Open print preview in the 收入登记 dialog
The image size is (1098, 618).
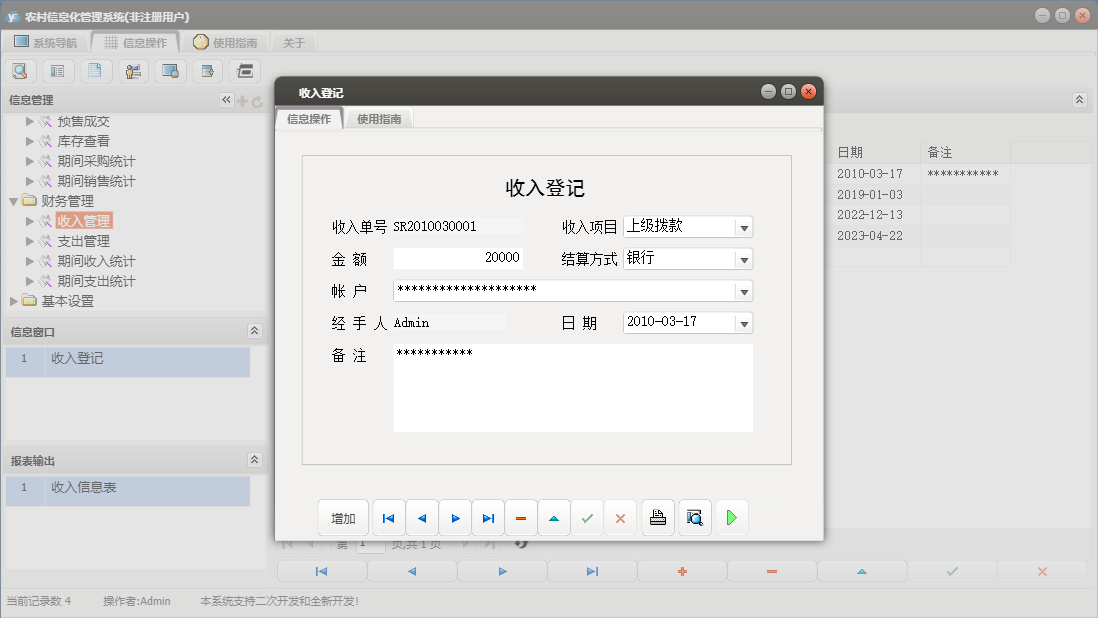coord(696,517)
